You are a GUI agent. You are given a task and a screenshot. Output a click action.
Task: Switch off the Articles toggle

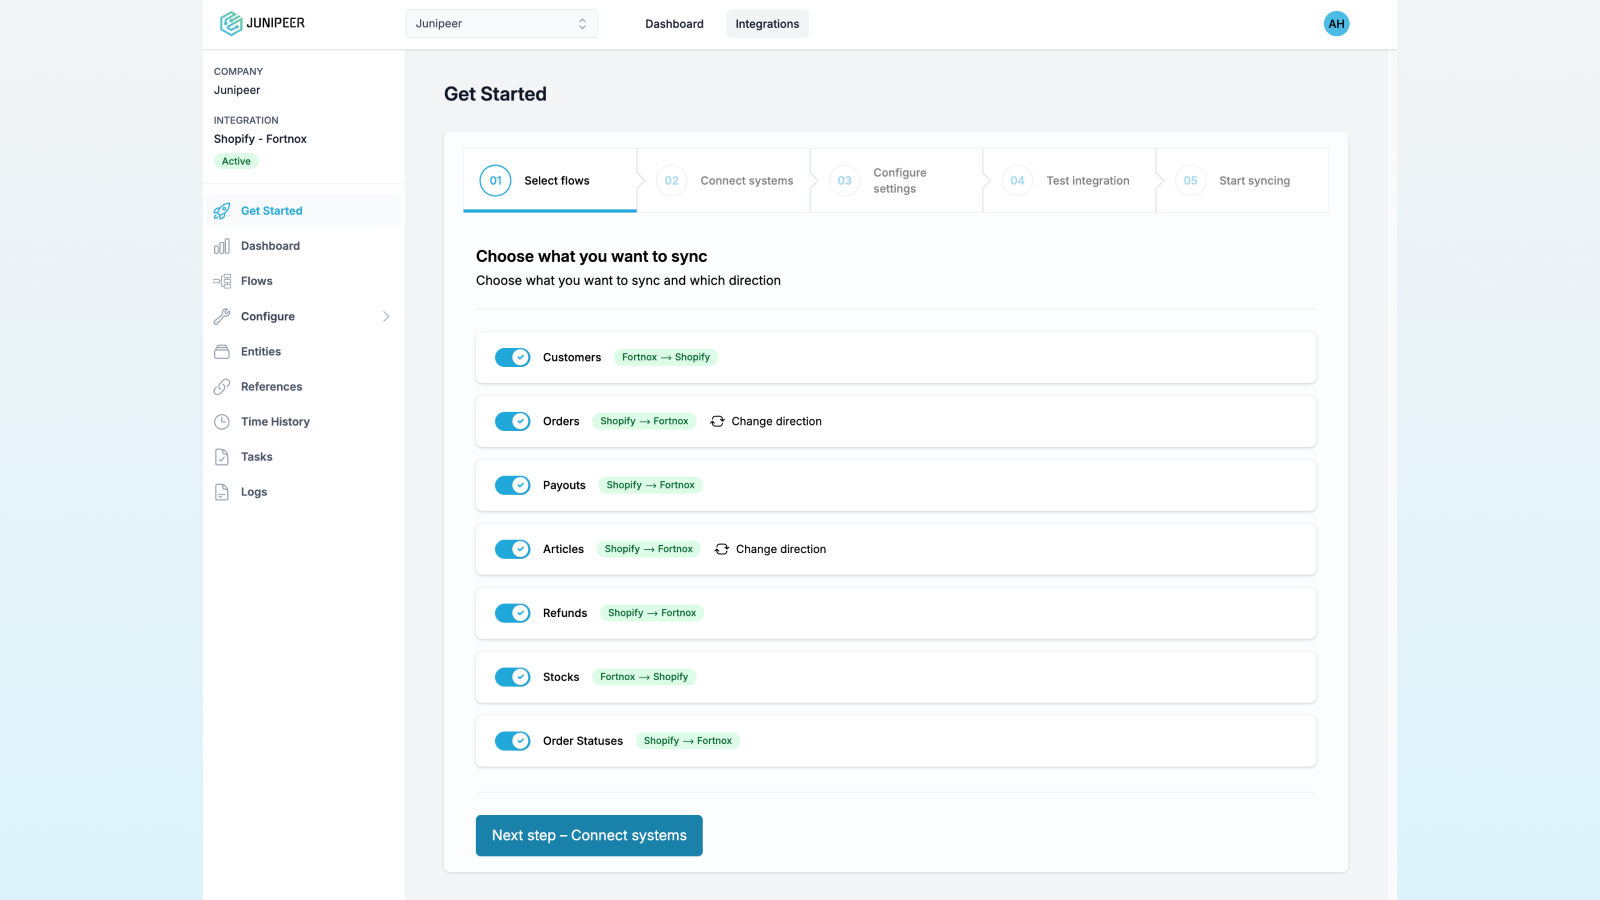click(513, 549)
